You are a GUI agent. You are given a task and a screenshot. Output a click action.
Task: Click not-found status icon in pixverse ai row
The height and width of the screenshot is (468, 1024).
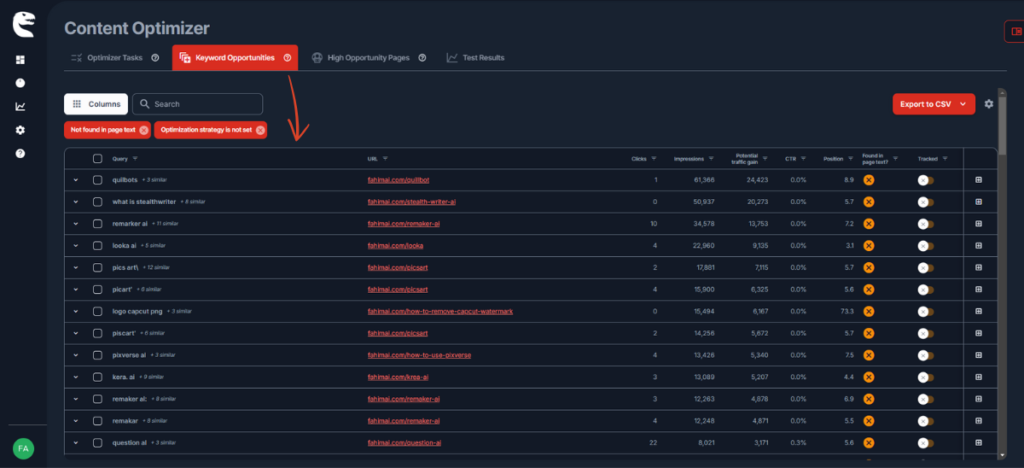[x=868, y=355]
